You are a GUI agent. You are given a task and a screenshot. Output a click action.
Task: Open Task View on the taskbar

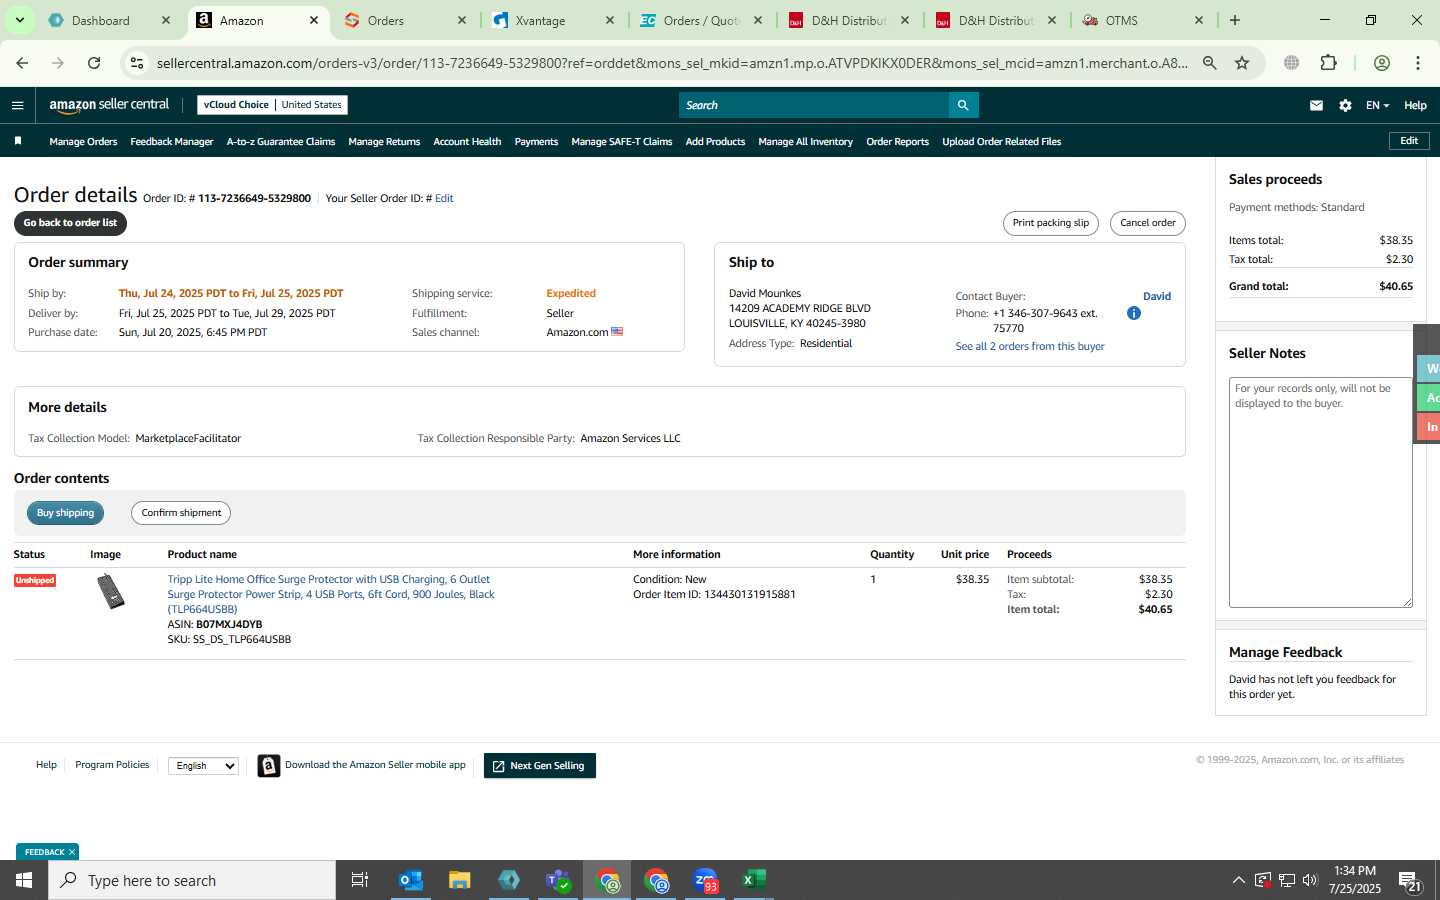(360, 880)
